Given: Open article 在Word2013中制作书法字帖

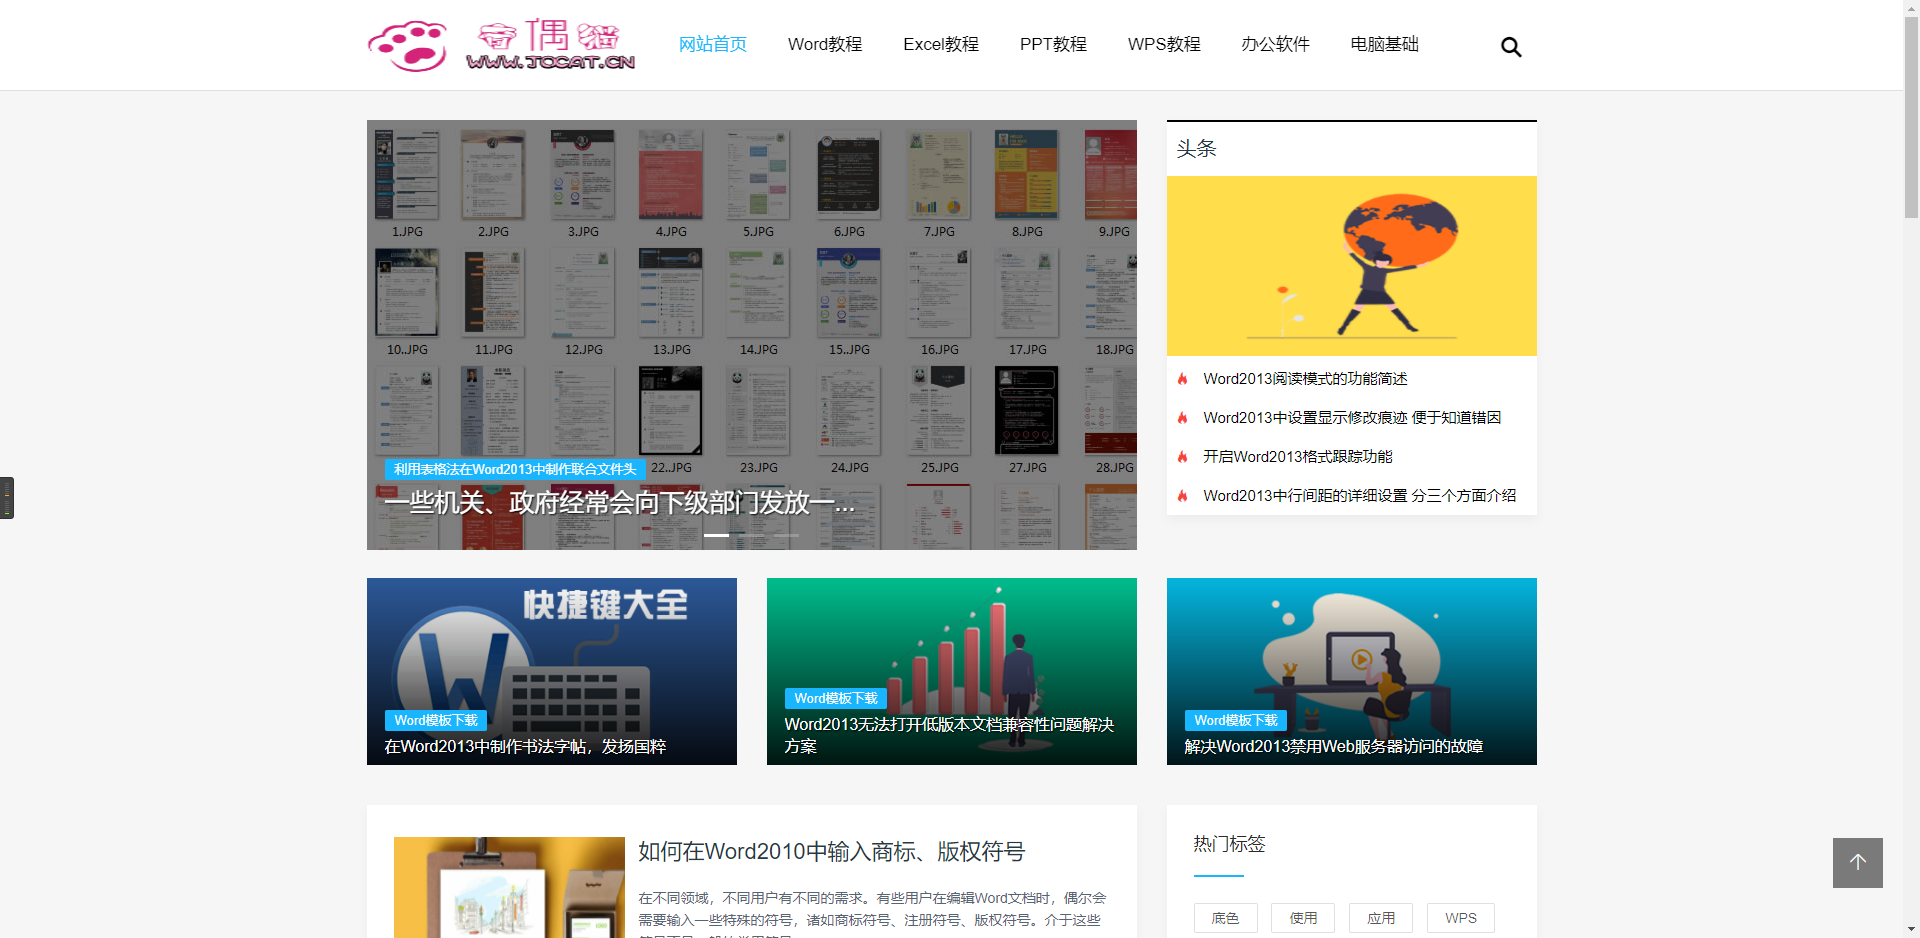Looking at the screenshot, I should tap(525, 747).
